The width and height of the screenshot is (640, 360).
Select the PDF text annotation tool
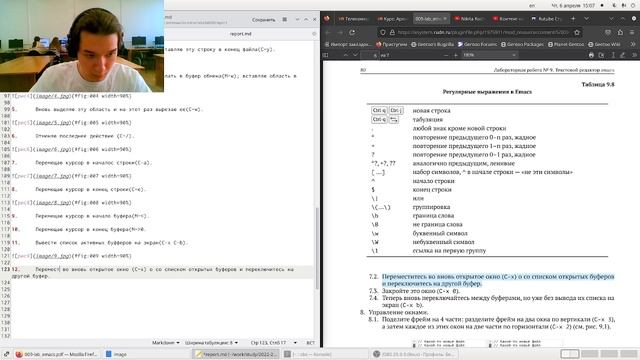coord(613,55)
